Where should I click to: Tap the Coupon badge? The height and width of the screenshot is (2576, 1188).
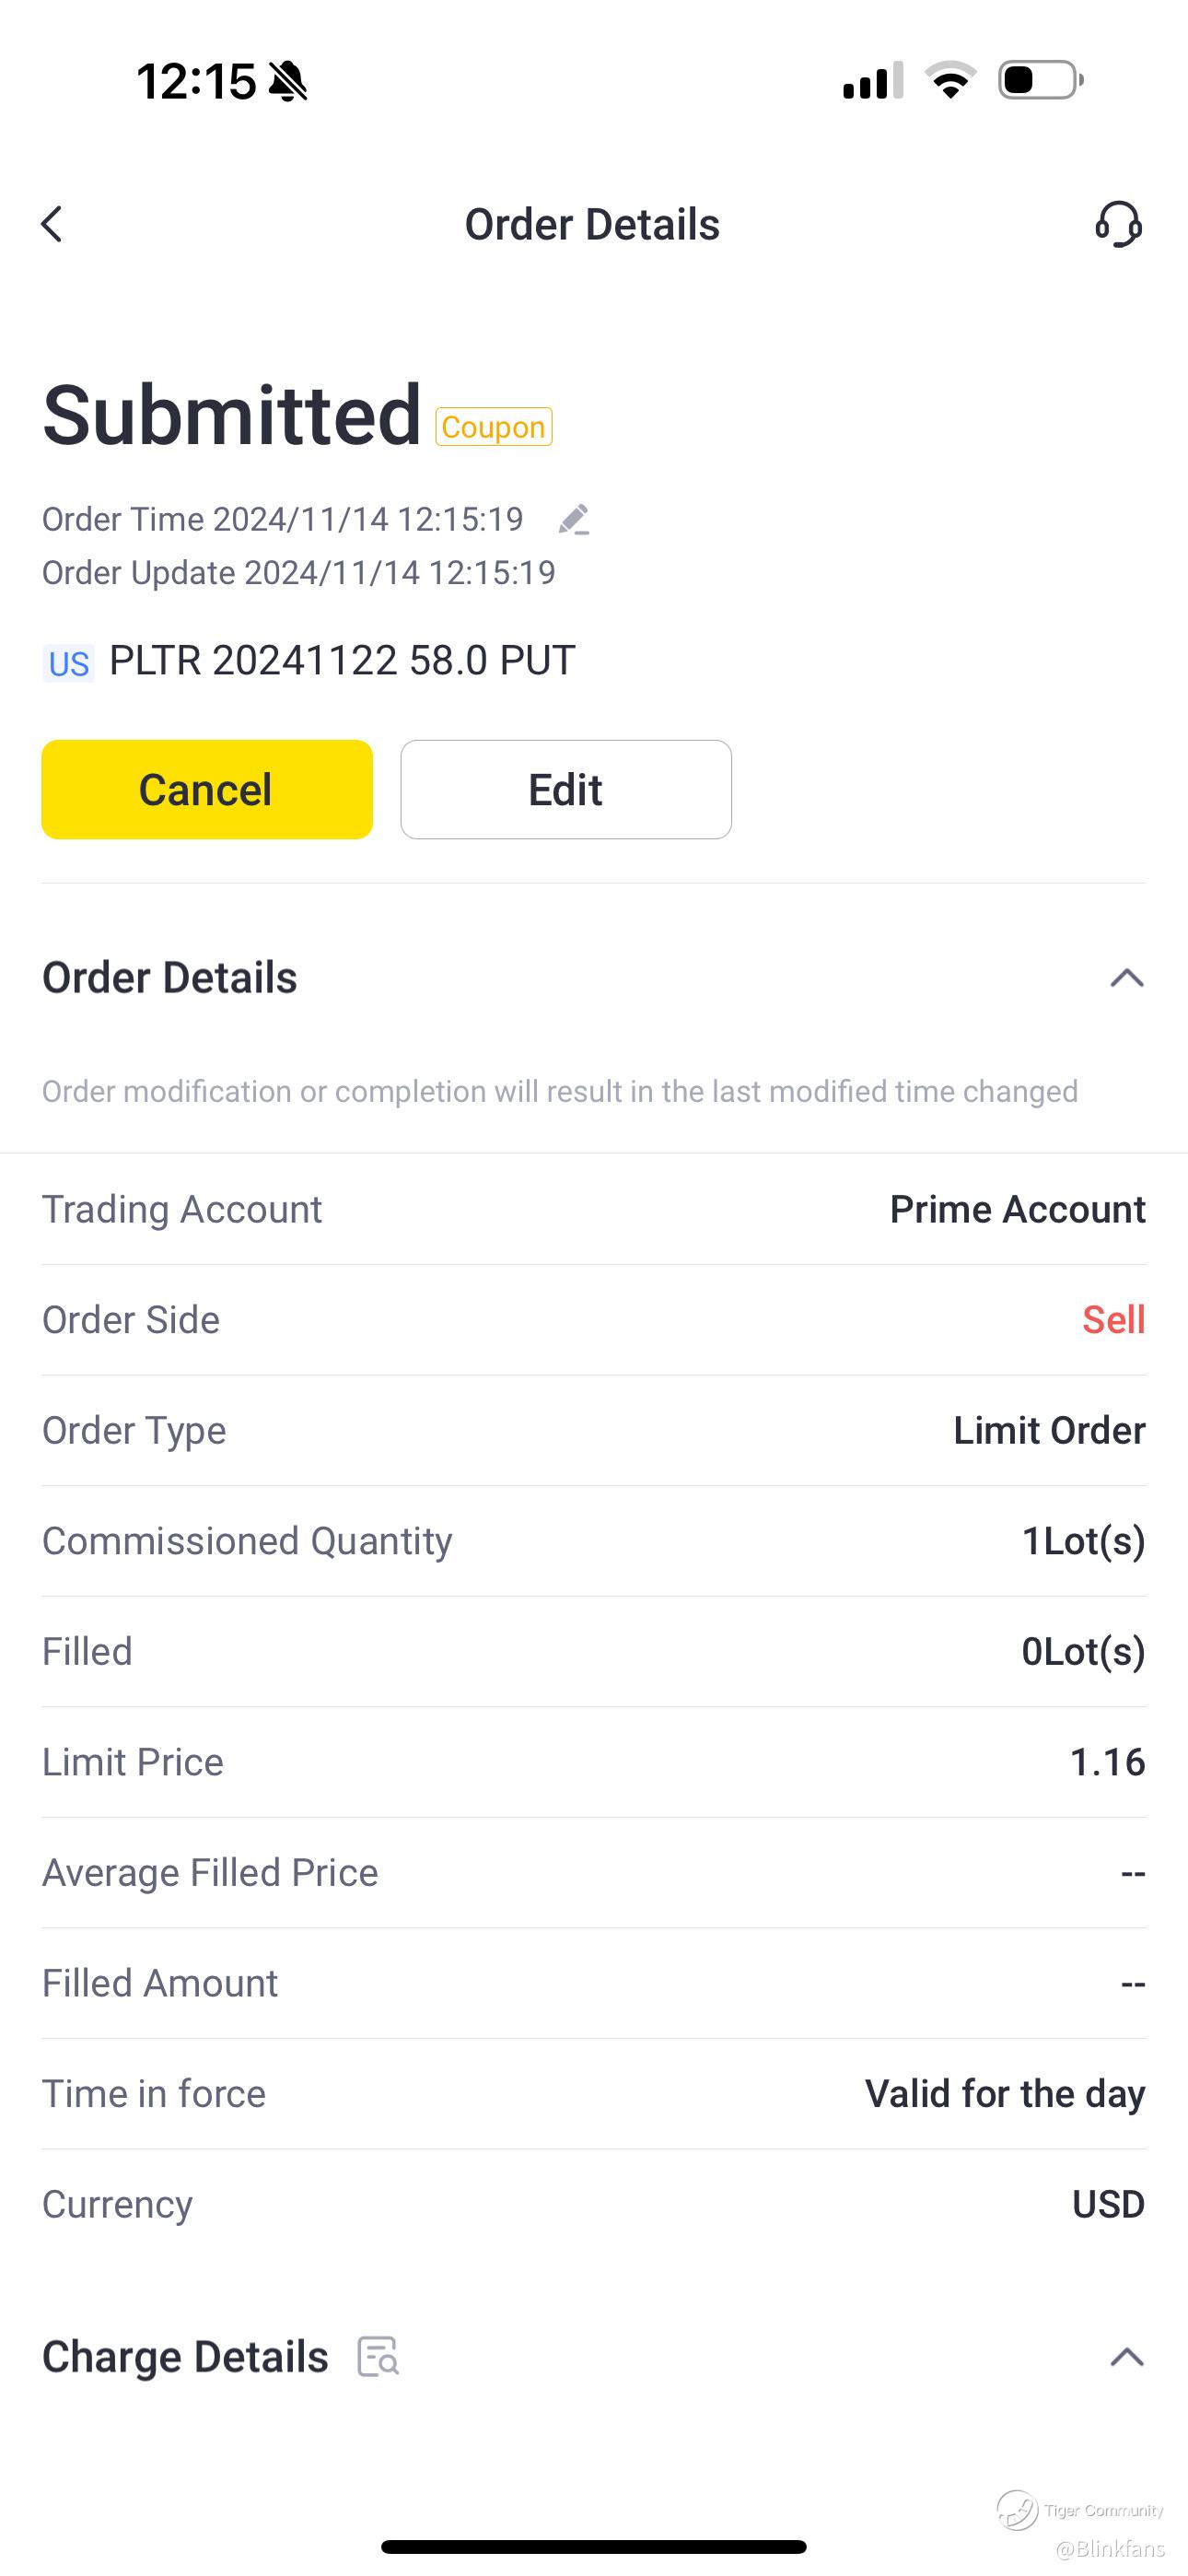point(493,427)
